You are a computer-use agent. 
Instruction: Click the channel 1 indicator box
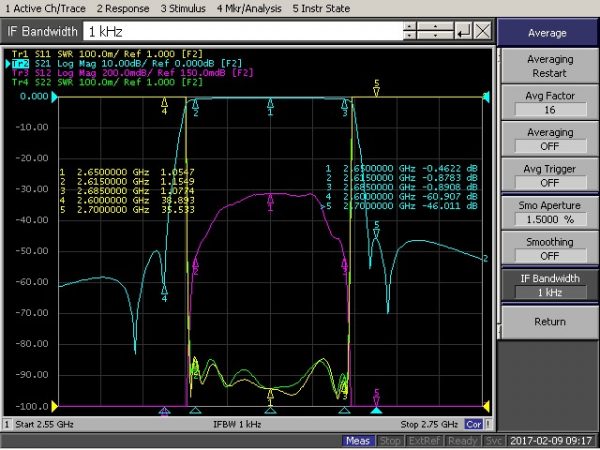click(x=7, y=424)
